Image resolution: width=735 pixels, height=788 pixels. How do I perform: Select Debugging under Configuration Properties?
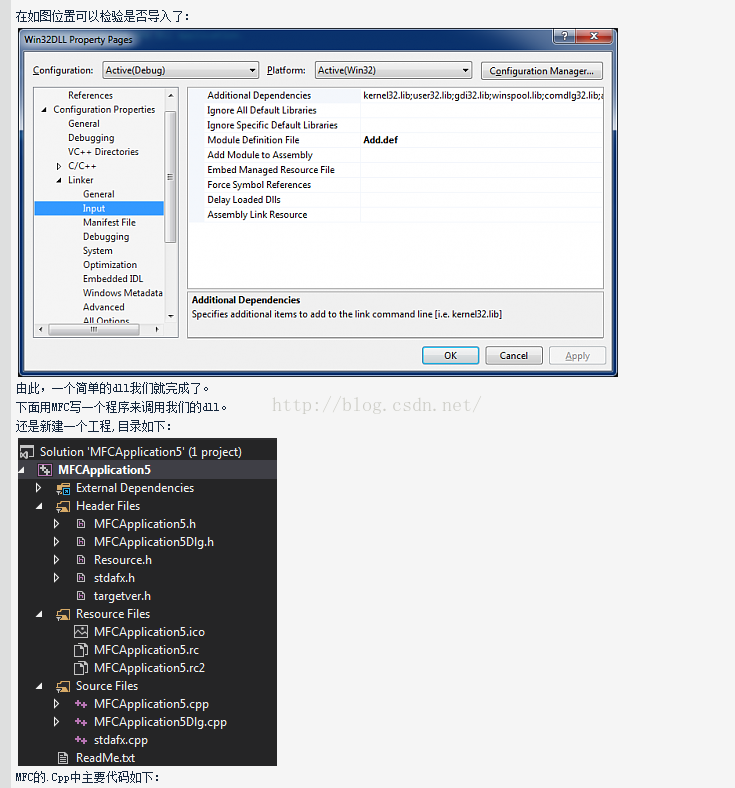pos(91,138)
